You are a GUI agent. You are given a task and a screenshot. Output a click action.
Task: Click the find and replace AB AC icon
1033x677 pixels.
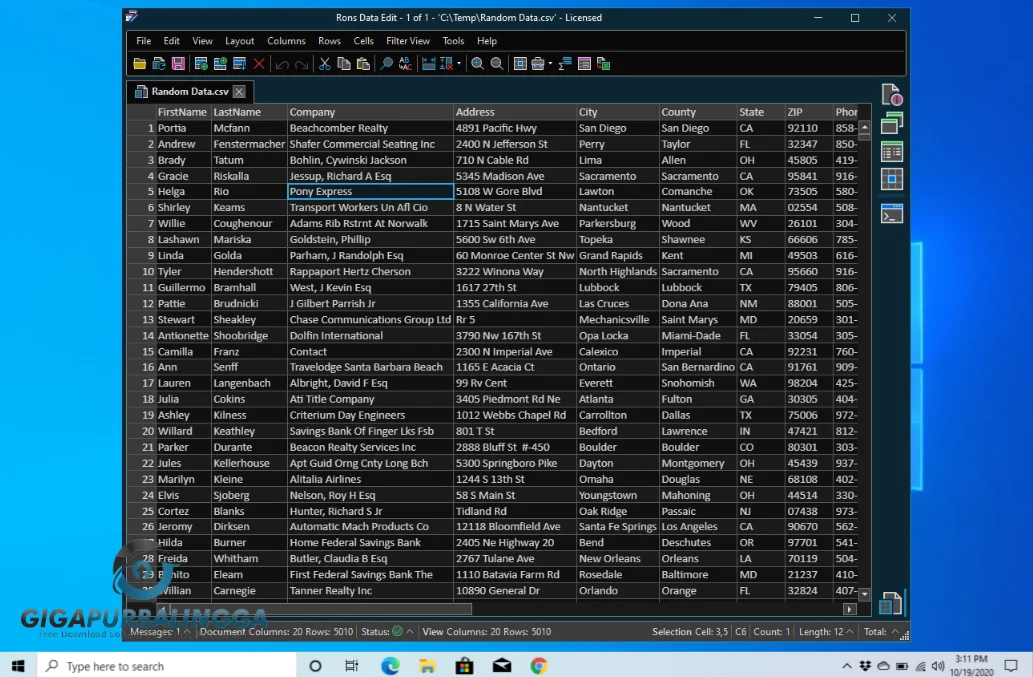point(405,64)
